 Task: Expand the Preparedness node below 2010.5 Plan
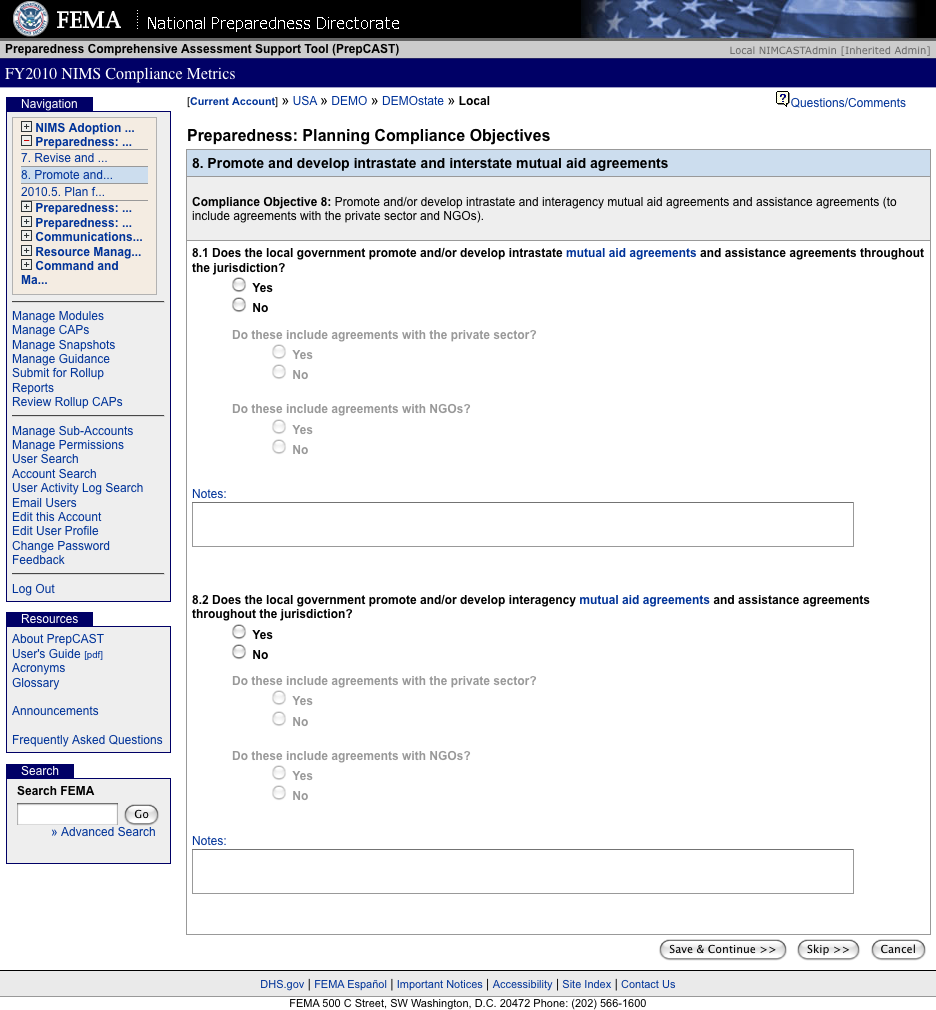pos(26,207)
